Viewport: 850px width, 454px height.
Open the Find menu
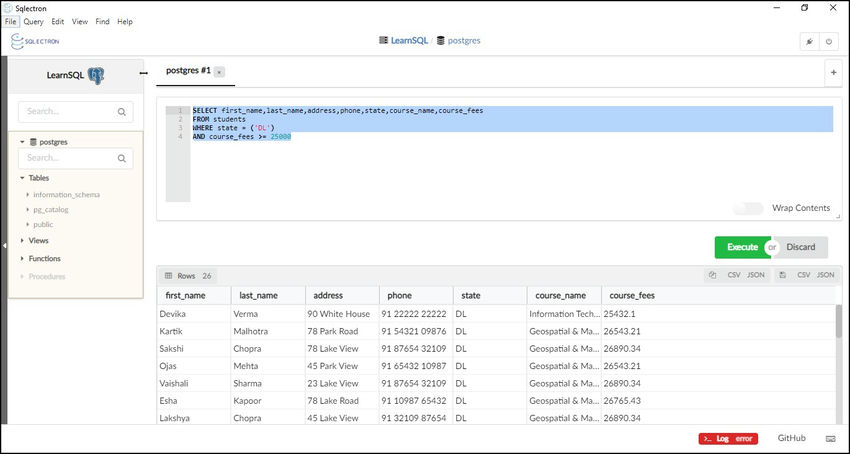102,22
